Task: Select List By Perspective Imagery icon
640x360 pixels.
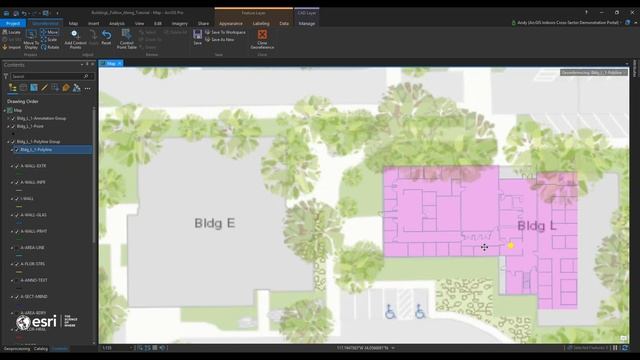Action: point(76,88)
